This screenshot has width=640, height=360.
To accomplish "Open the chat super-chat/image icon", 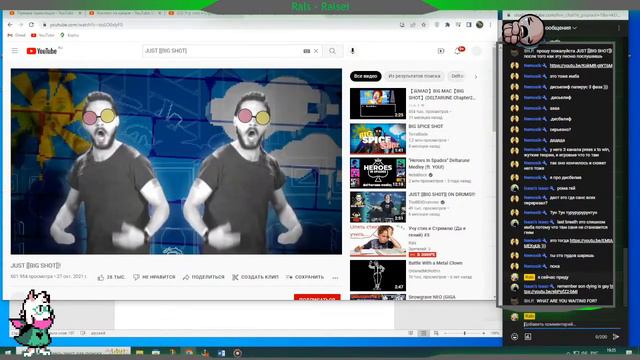I will [528, 337].
